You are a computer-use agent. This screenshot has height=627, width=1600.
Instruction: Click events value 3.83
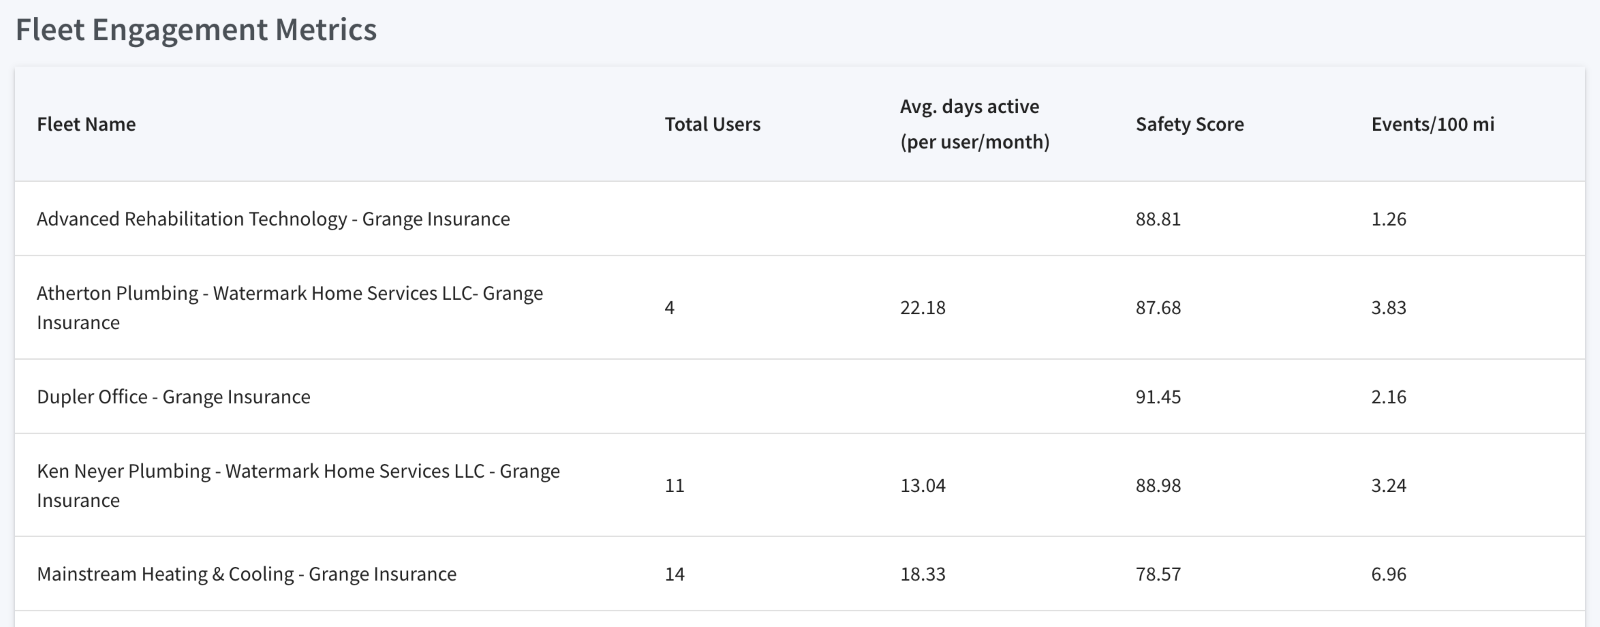tap(1388, 308)
